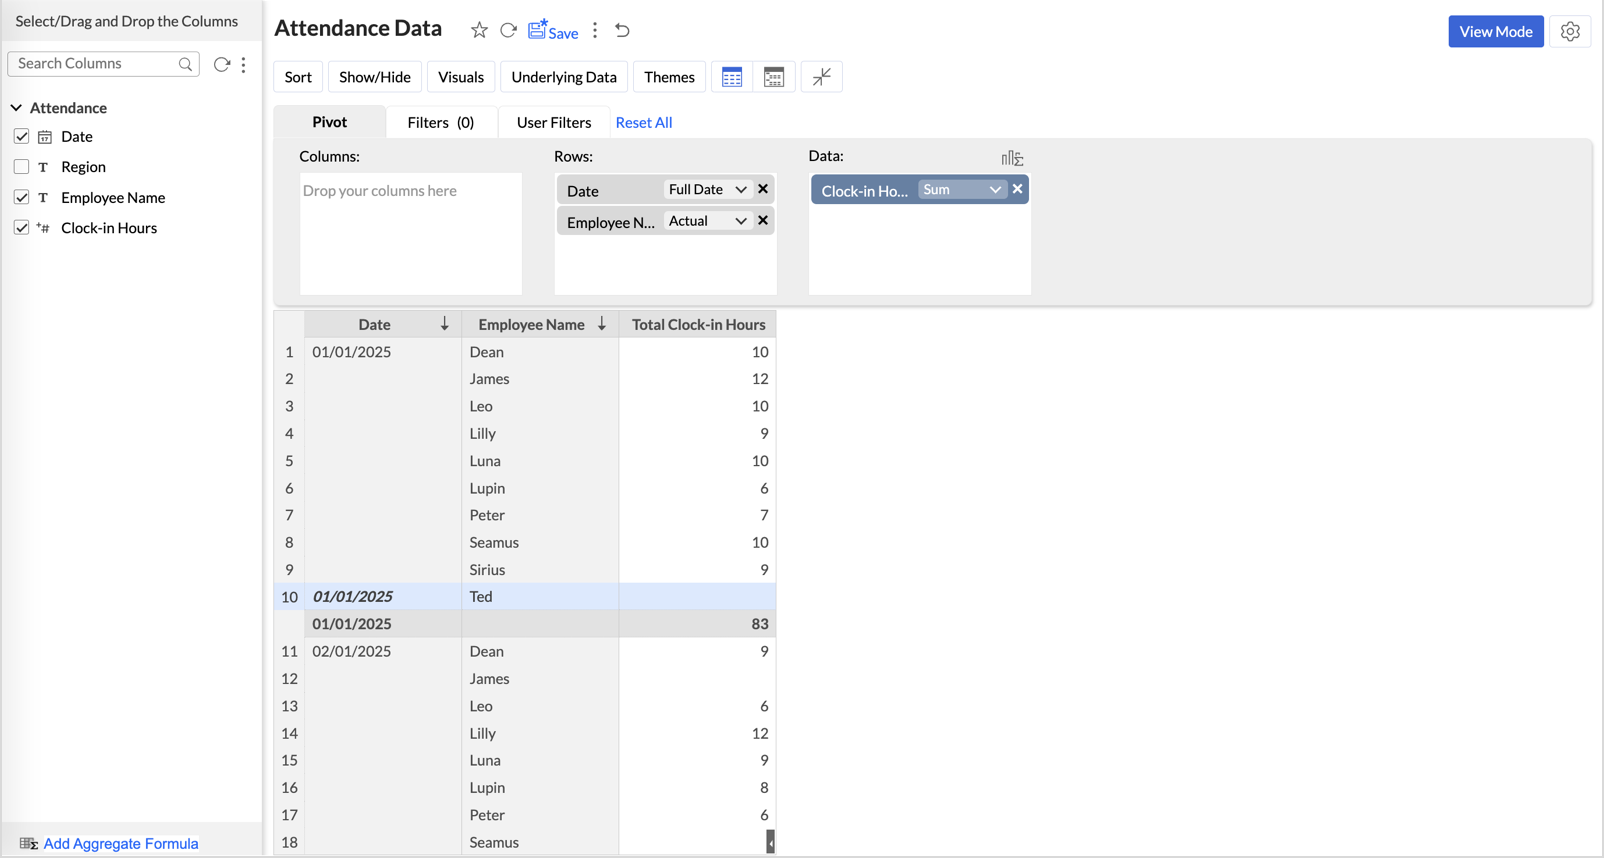Mark the view as favorite with the star icon
This screenshot has width=1604, height=858.
[x=479, y=31]
